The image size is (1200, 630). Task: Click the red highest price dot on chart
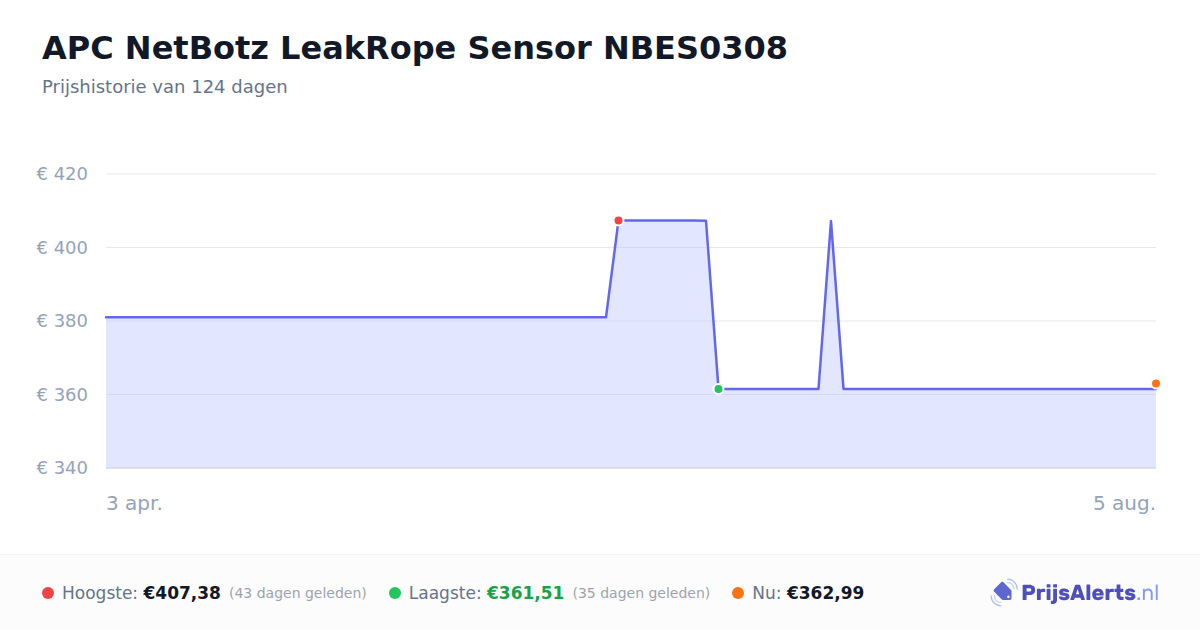(618, 220)
